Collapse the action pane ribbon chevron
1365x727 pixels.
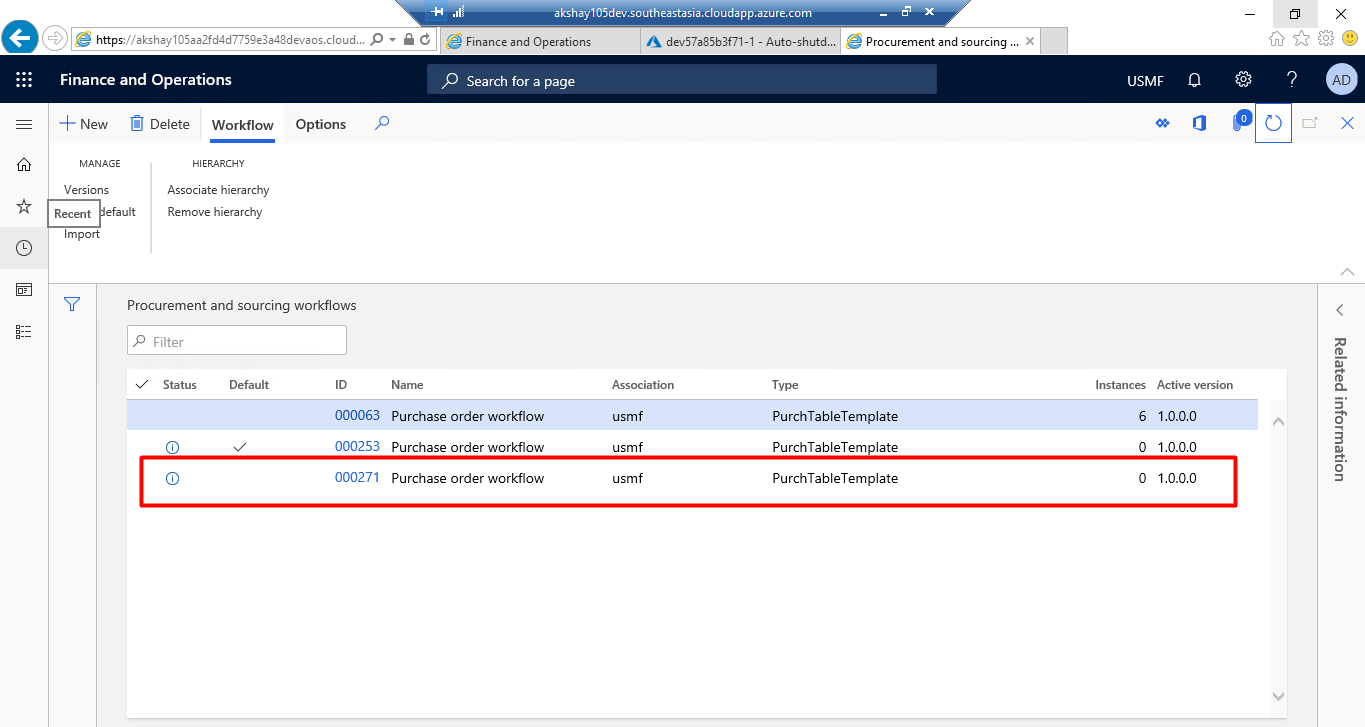point(1347,272)
